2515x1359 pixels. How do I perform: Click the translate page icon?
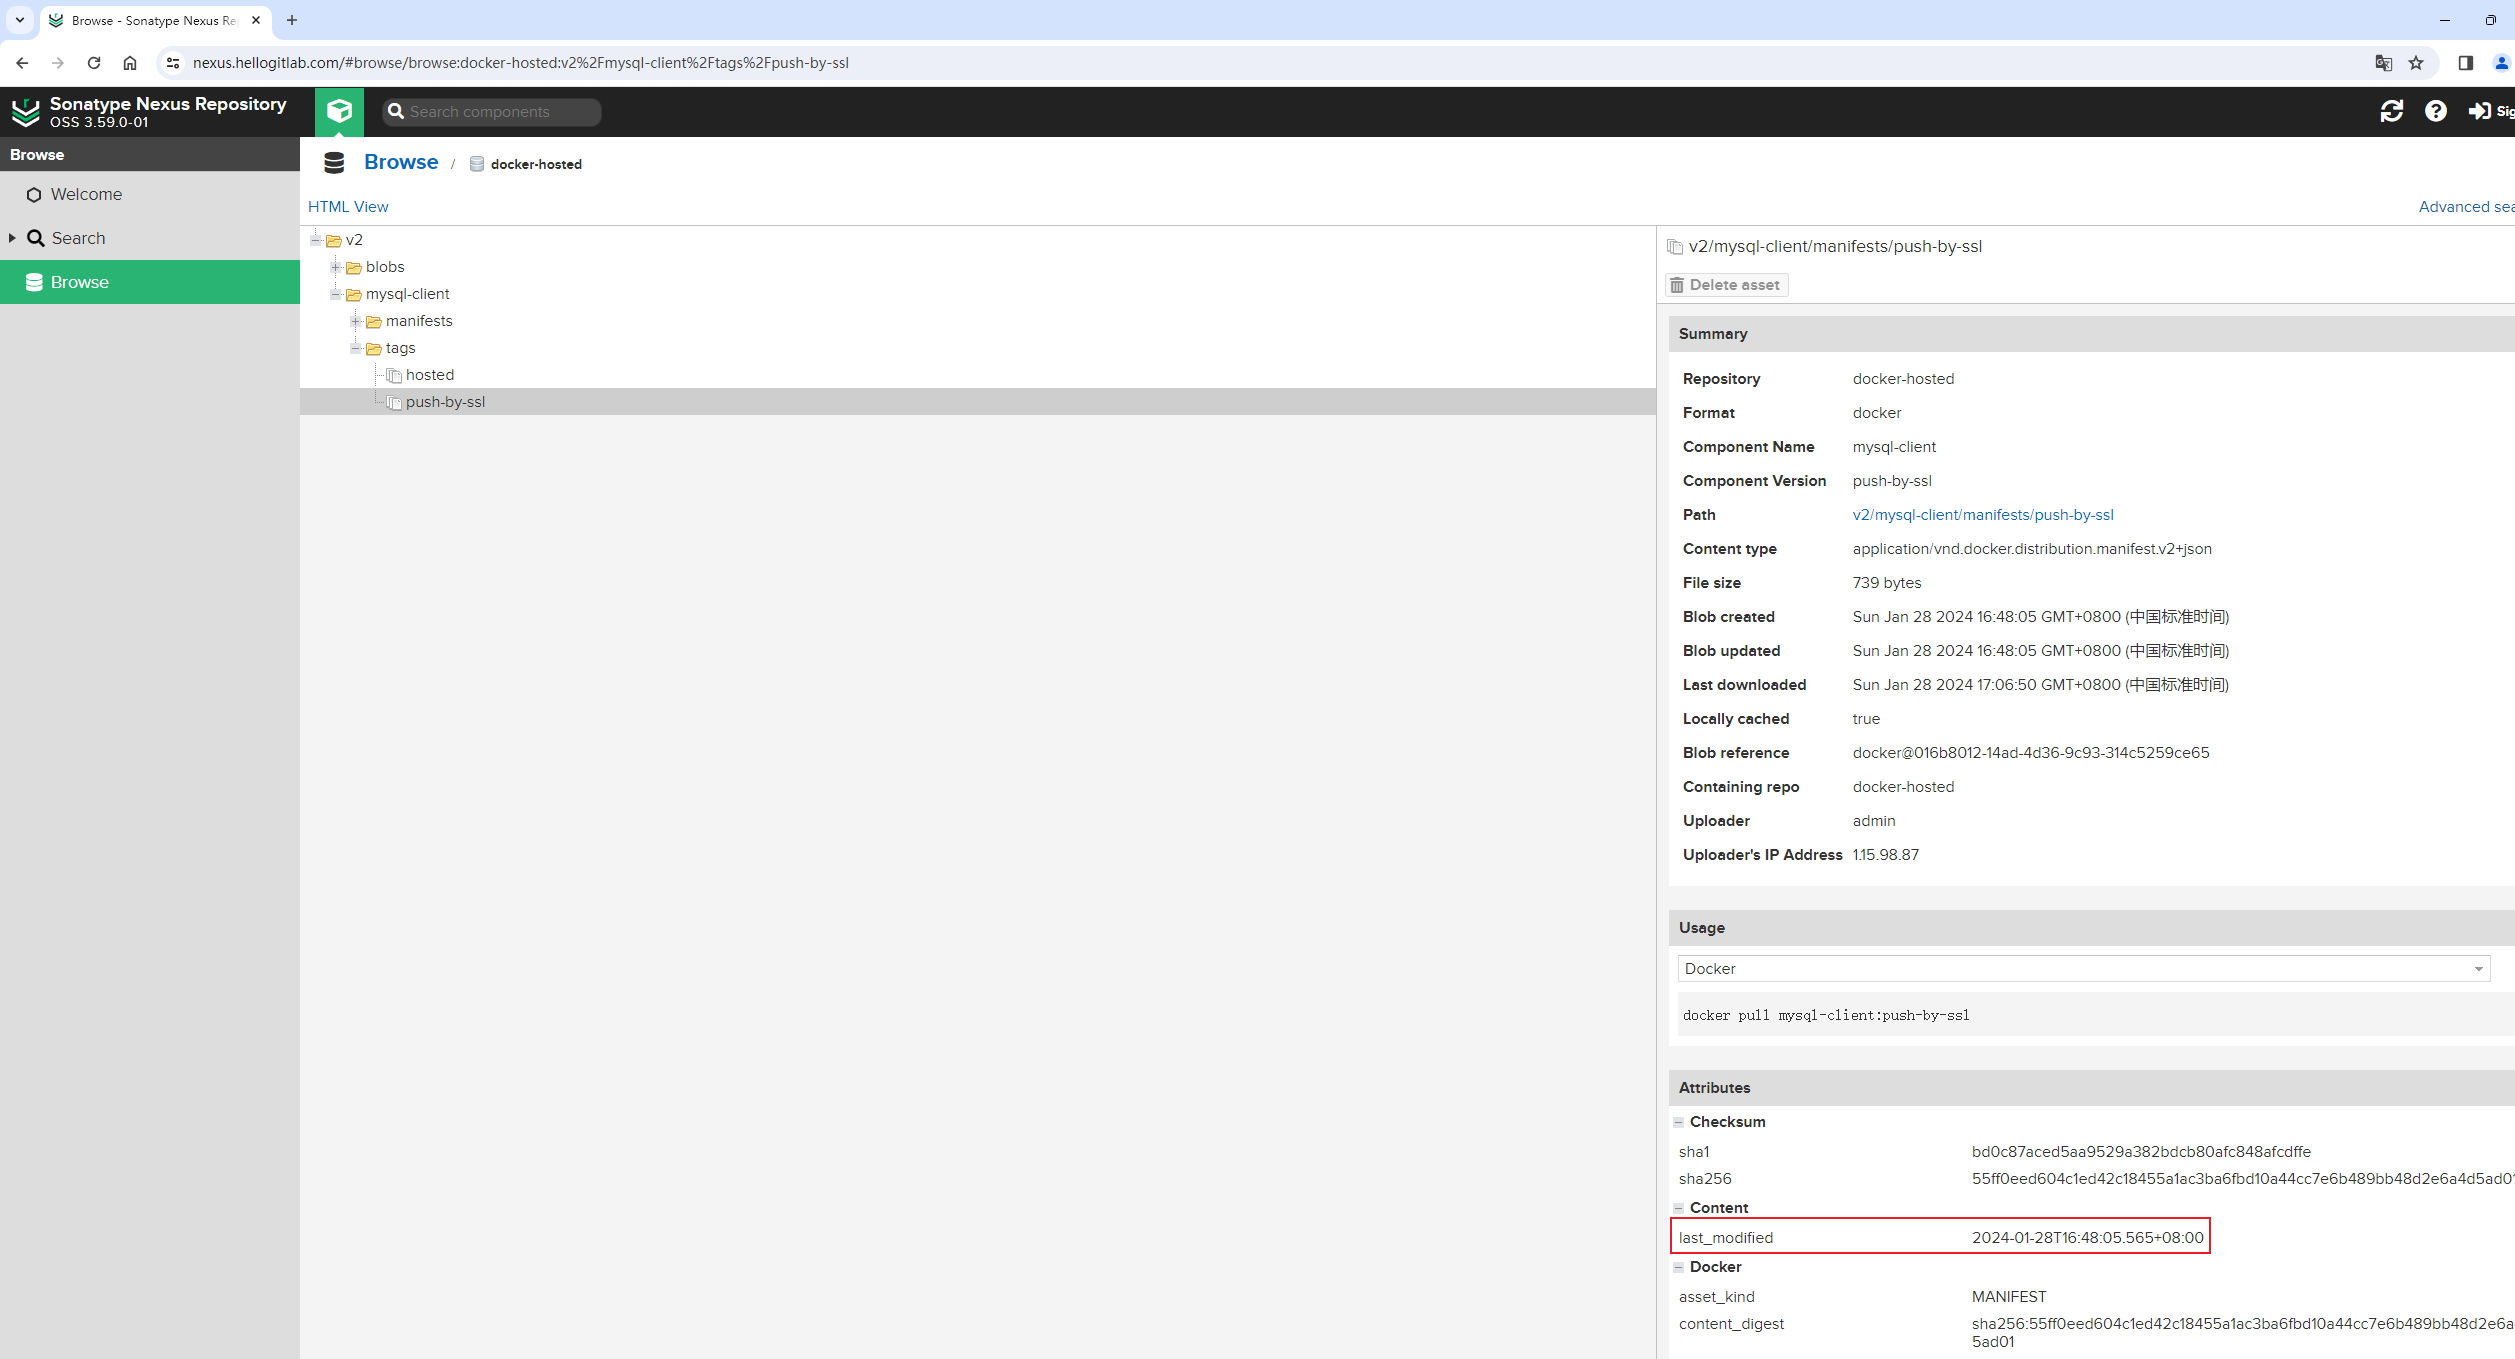[x=2384, y=63]
